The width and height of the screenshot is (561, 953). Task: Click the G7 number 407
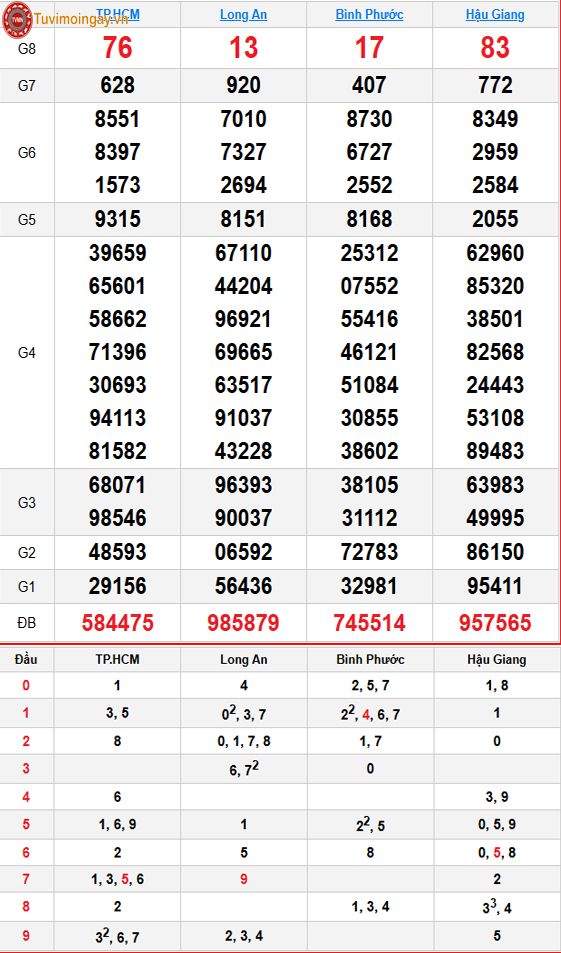(x=369, y=85)
